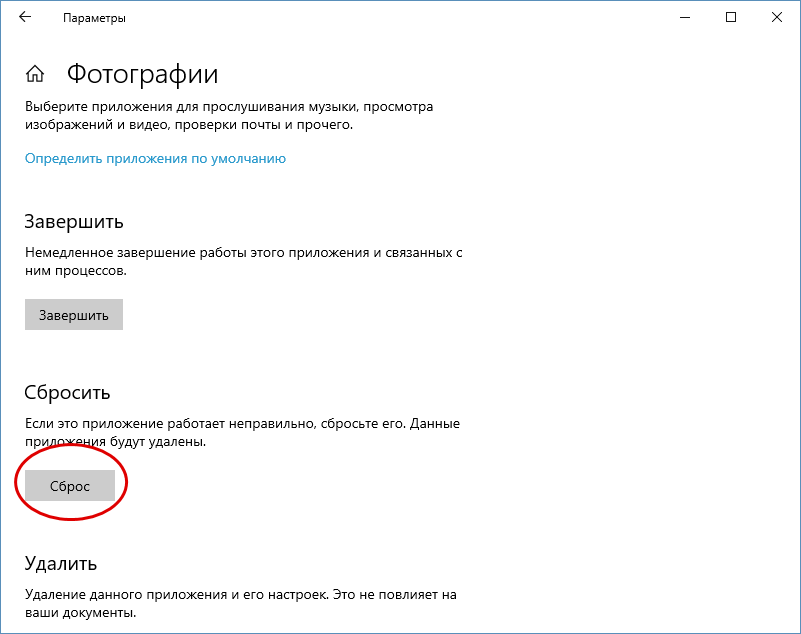Open the Home page via house icon
Screen dimensions: 801x634
click(35, 74)
